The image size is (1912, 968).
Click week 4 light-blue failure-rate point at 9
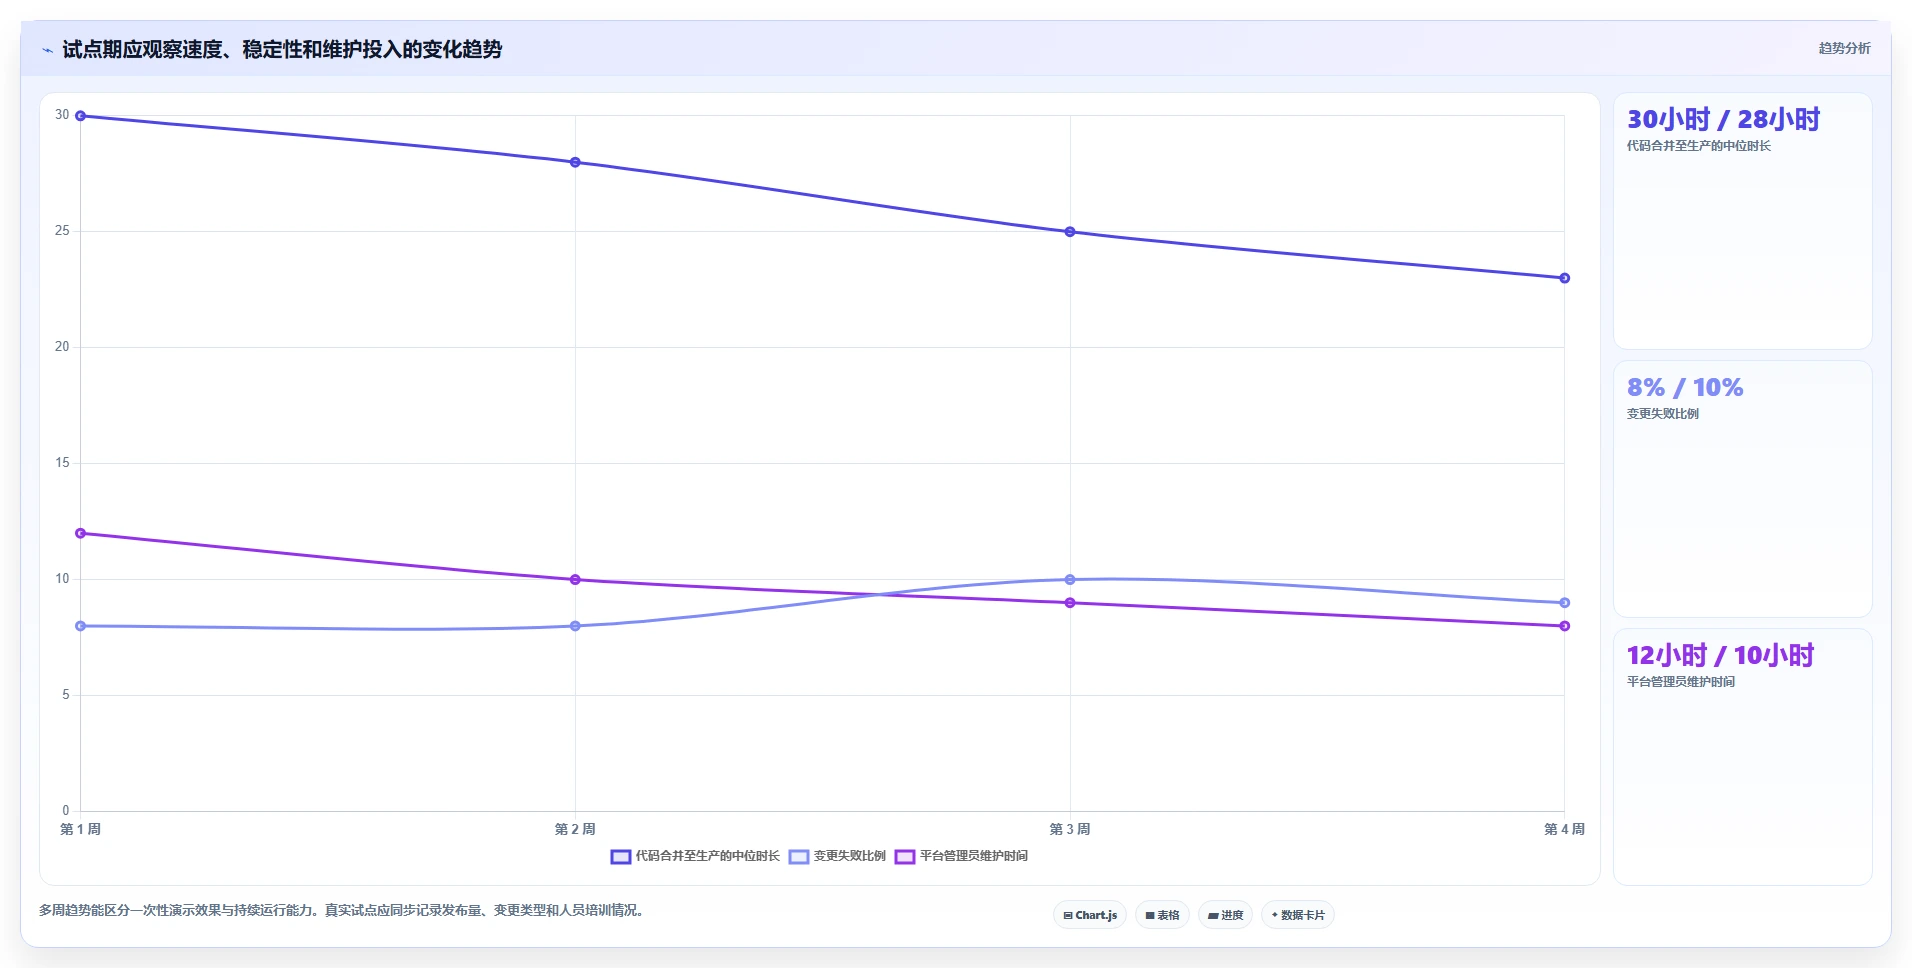coord(1565,603)
